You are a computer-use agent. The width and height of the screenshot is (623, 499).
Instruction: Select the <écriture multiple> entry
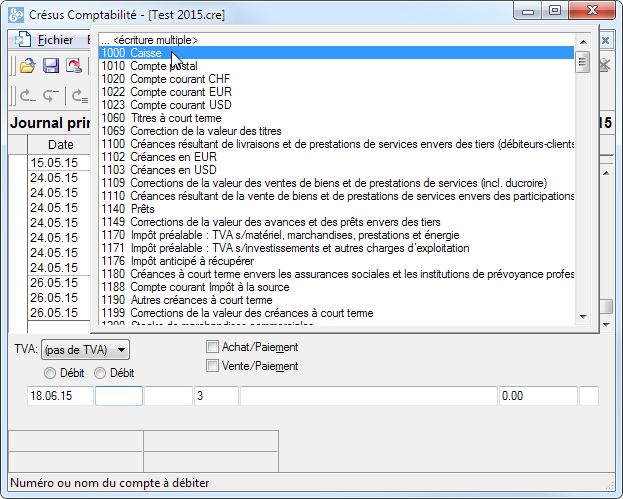(x=336, y=40)
